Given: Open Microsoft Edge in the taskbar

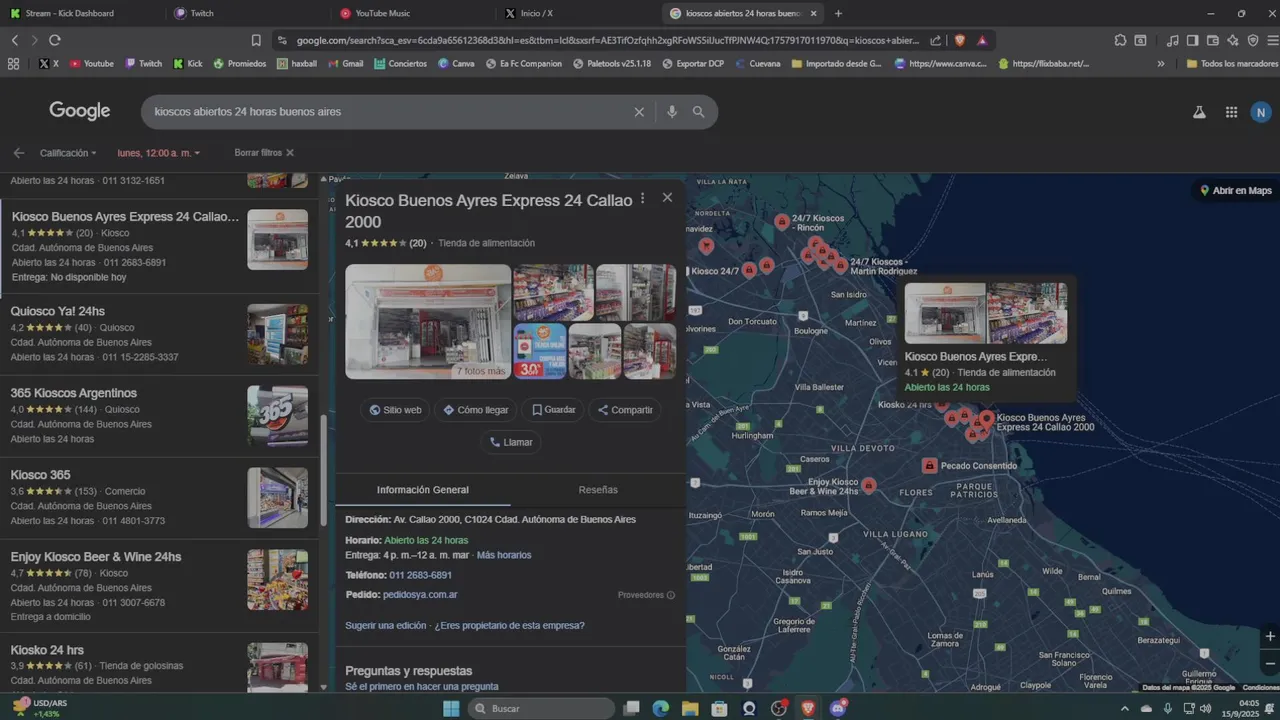Looking at the screenshot, I should 660,708.
